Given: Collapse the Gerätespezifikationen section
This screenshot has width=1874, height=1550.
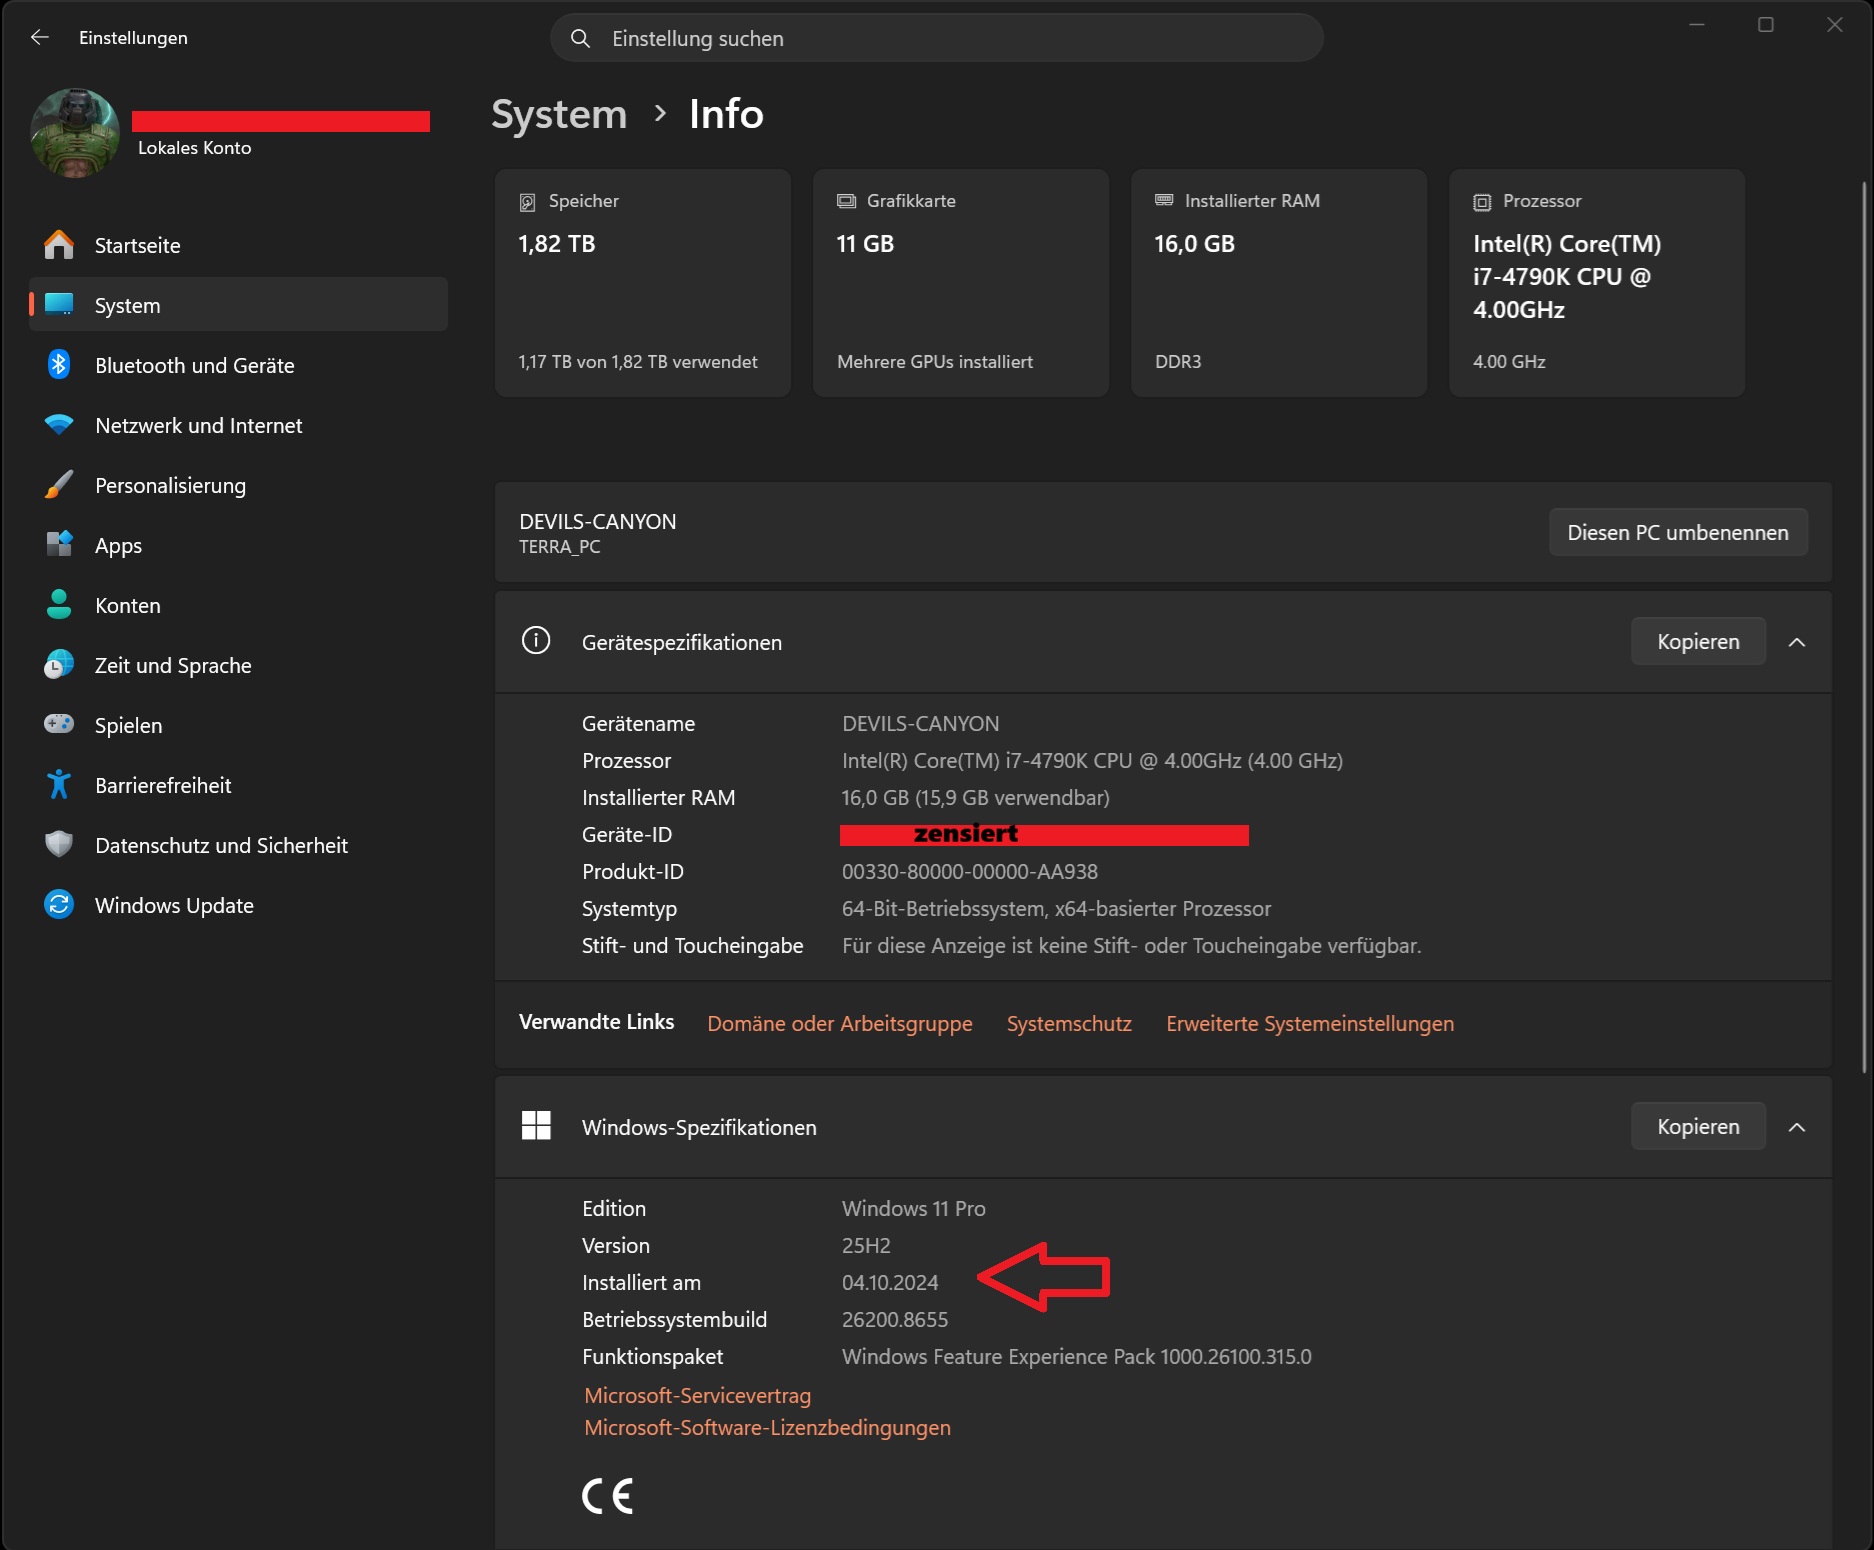Looking at the screenshot, I should point(1797,642).
